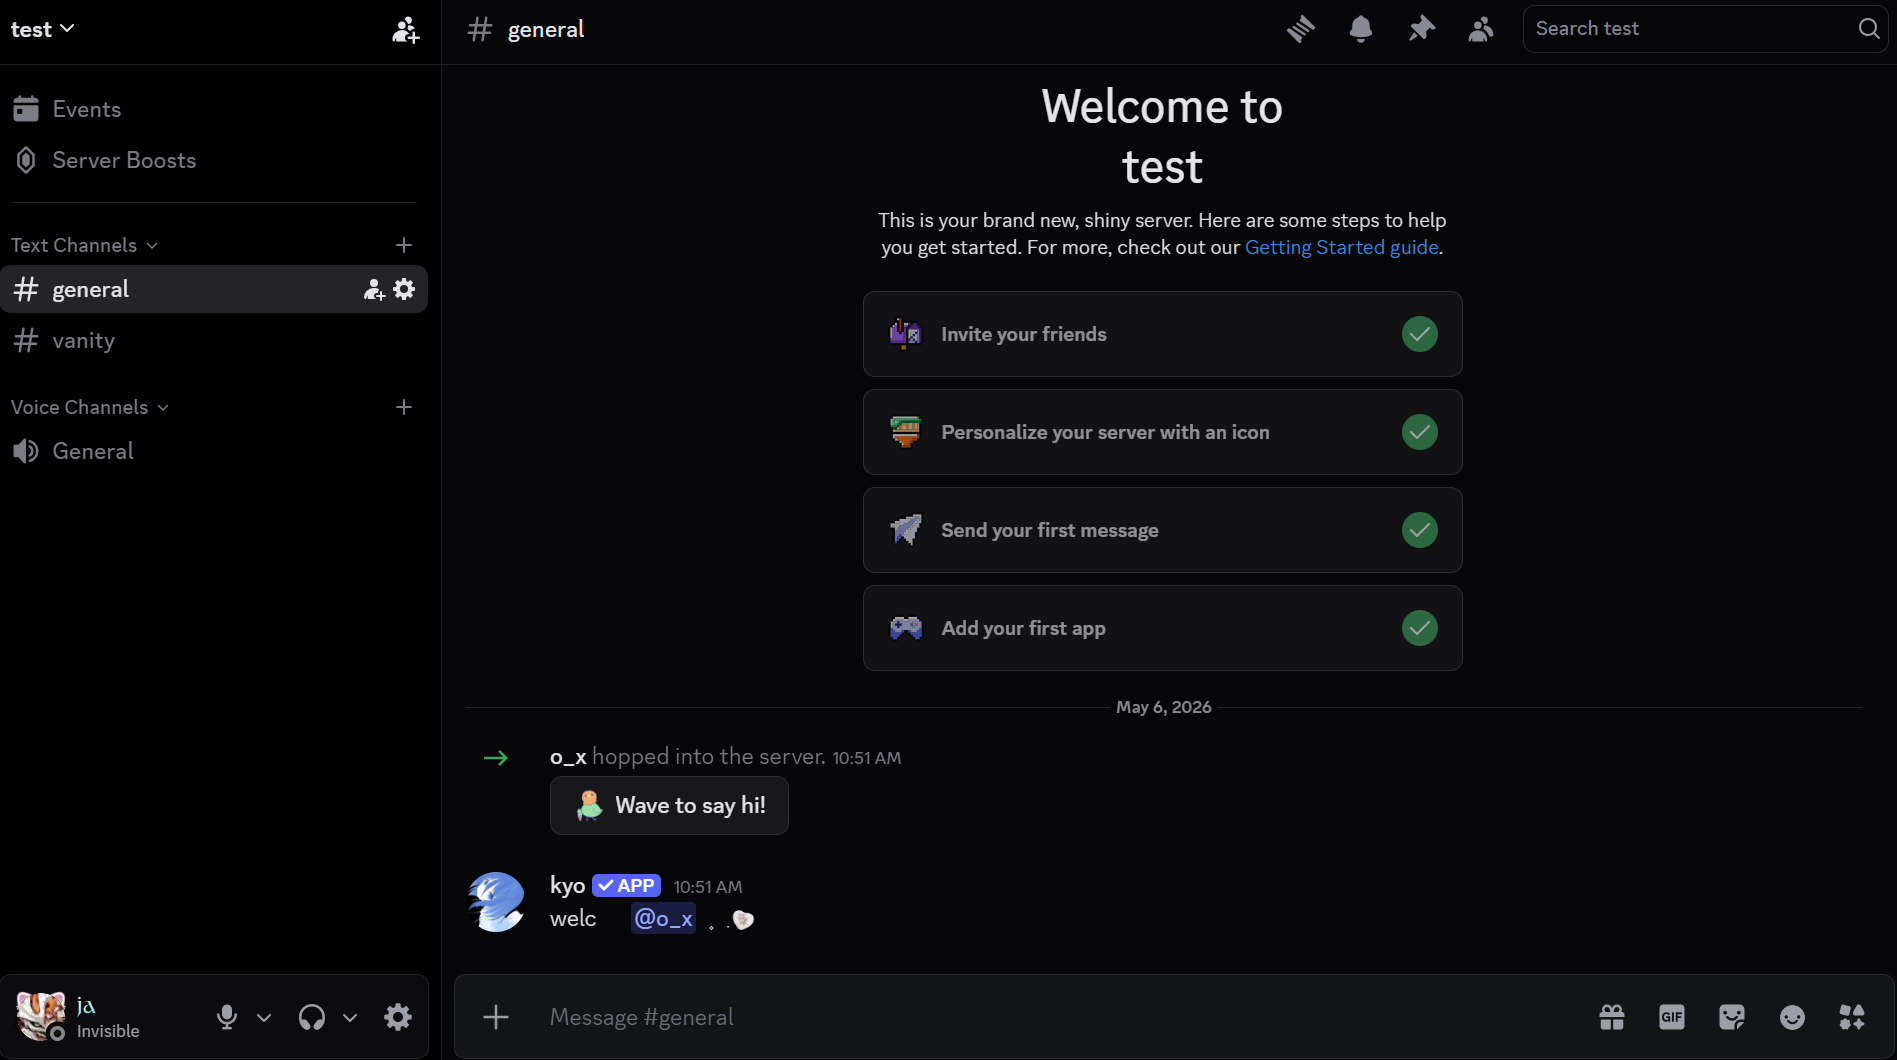Viewport: 1897px width, 1060px height.
Task: Click the check on Send your first message
Action: [x=1419, y=530]
